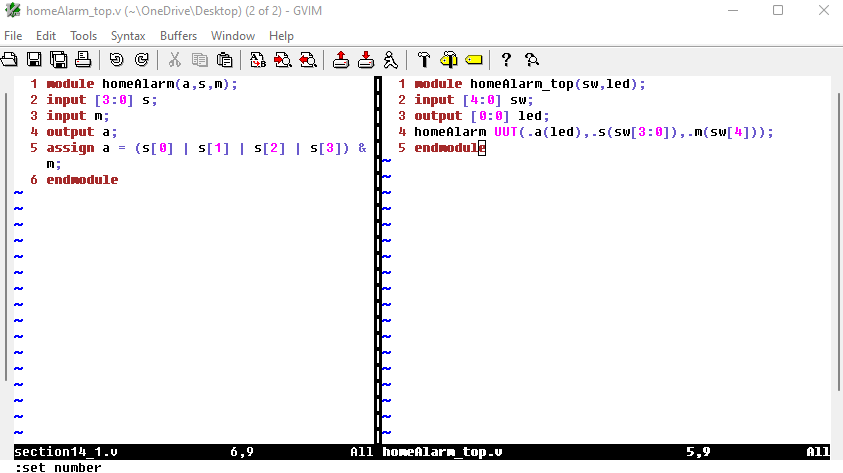Image resolution: width=843 pixels, height=473 pixels.
Task: Expand the Buffers menu
Action: tap(178, 35)
